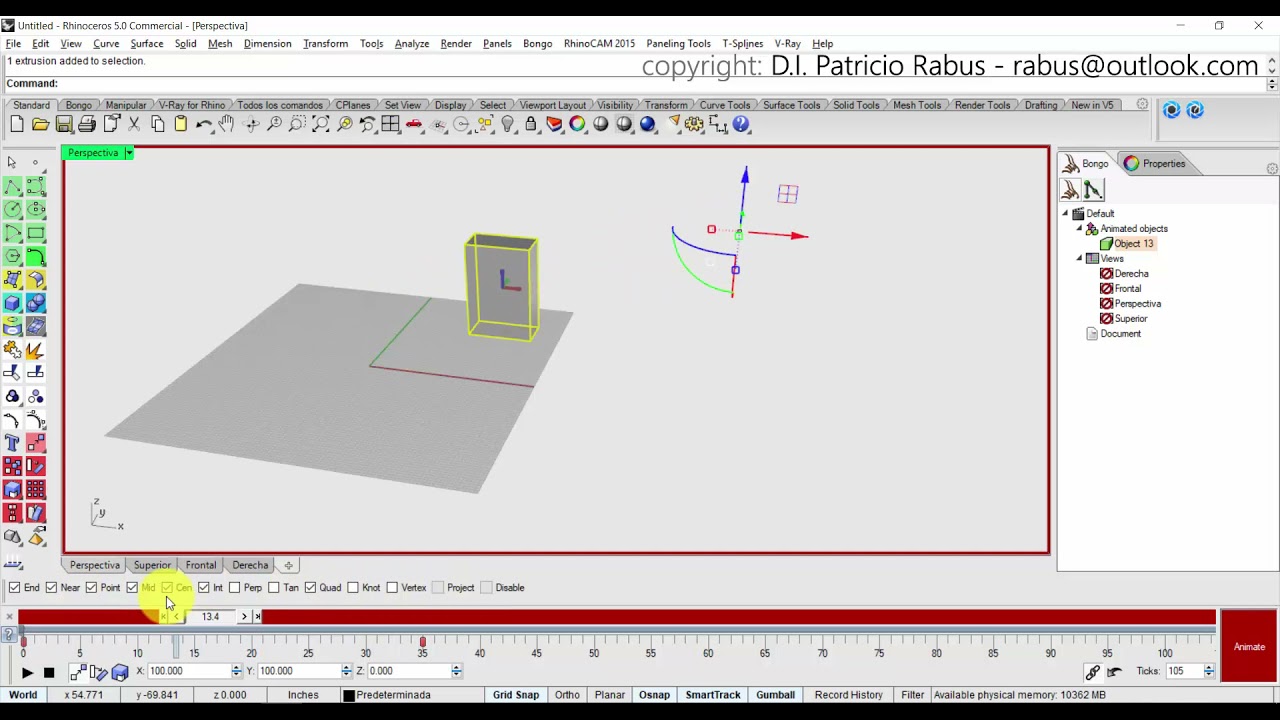Click the Bongo play animation button

tap(27, 673)
